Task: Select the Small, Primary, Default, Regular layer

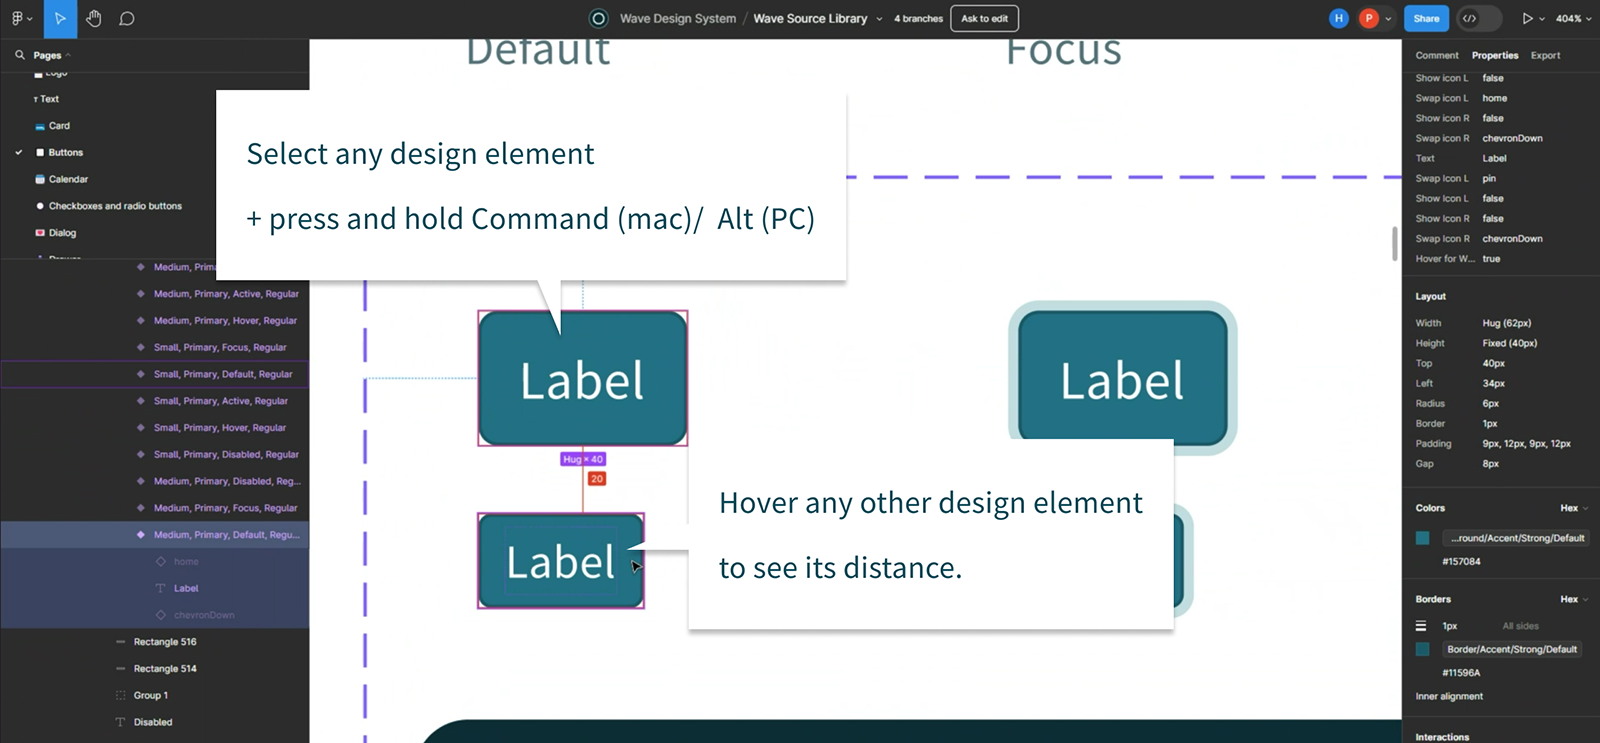Action: pyautogui.click(x=154, y=374)
